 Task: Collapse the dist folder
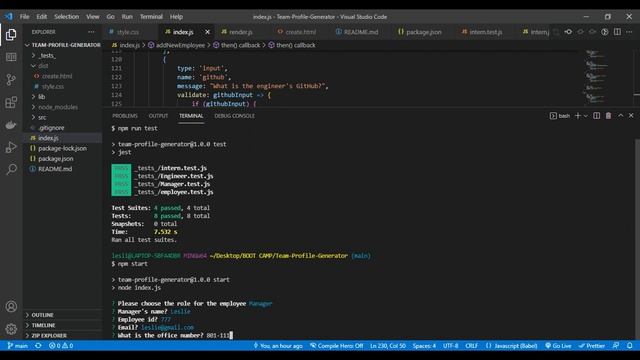pyautogui.click(x=63, y=66)
